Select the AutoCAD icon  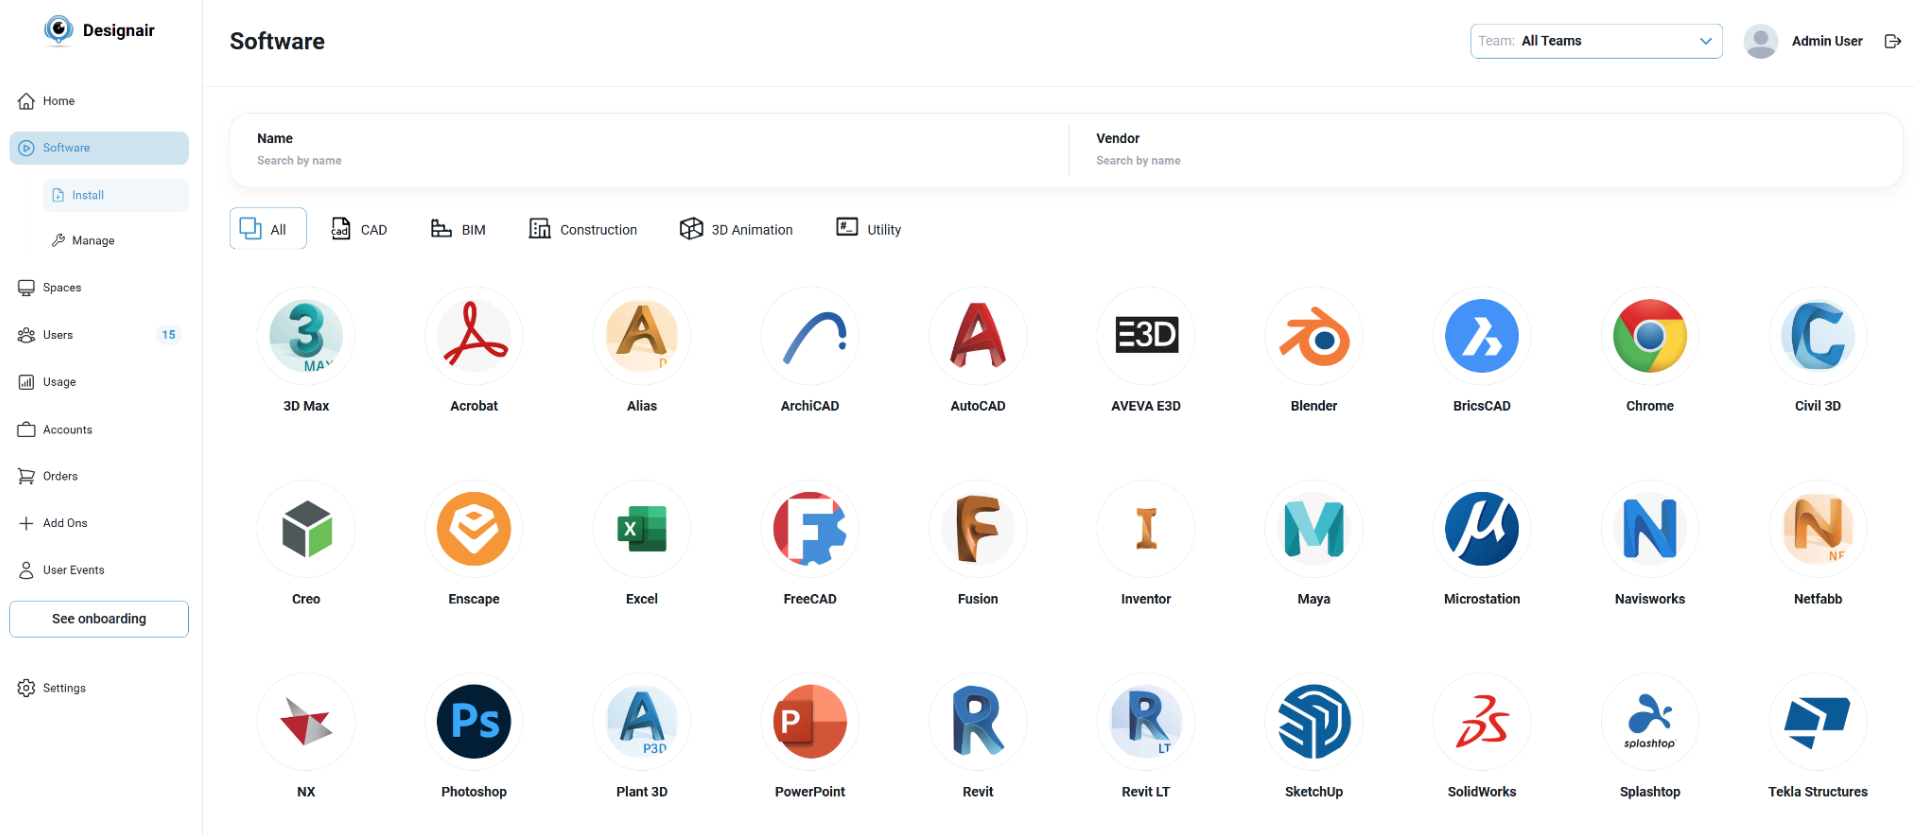point(978,336)
